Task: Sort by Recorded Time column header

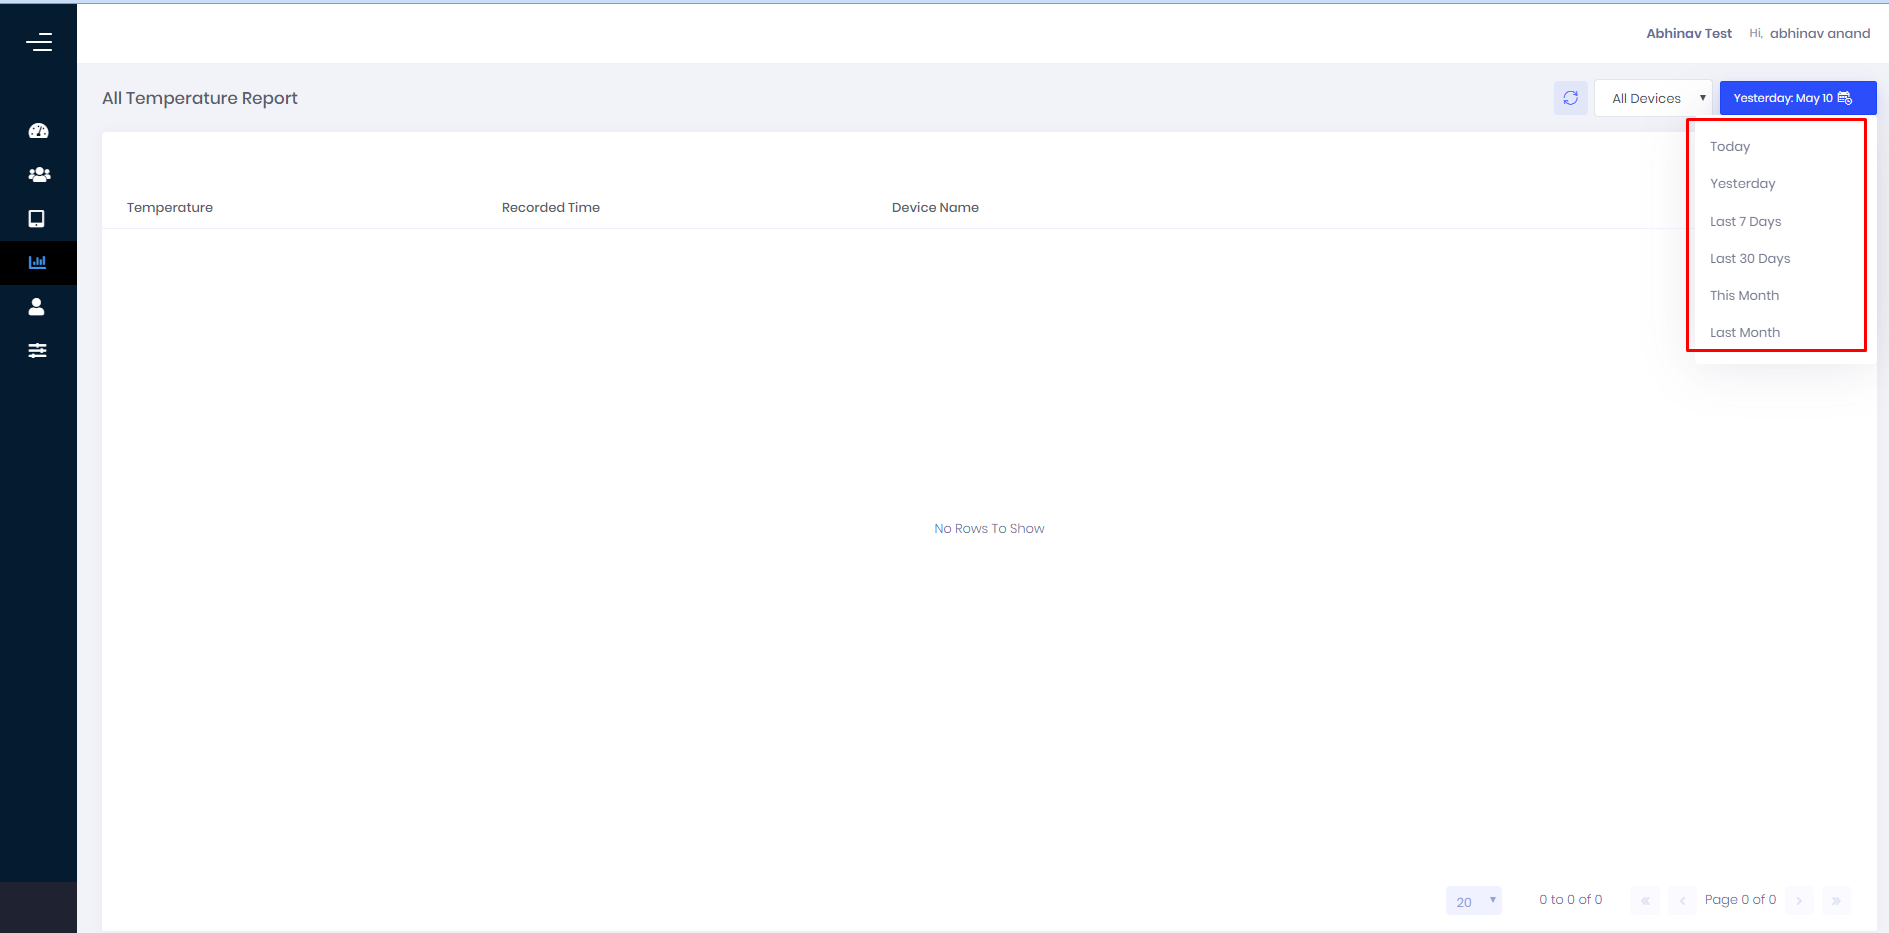Action: [x=551, y=207]
